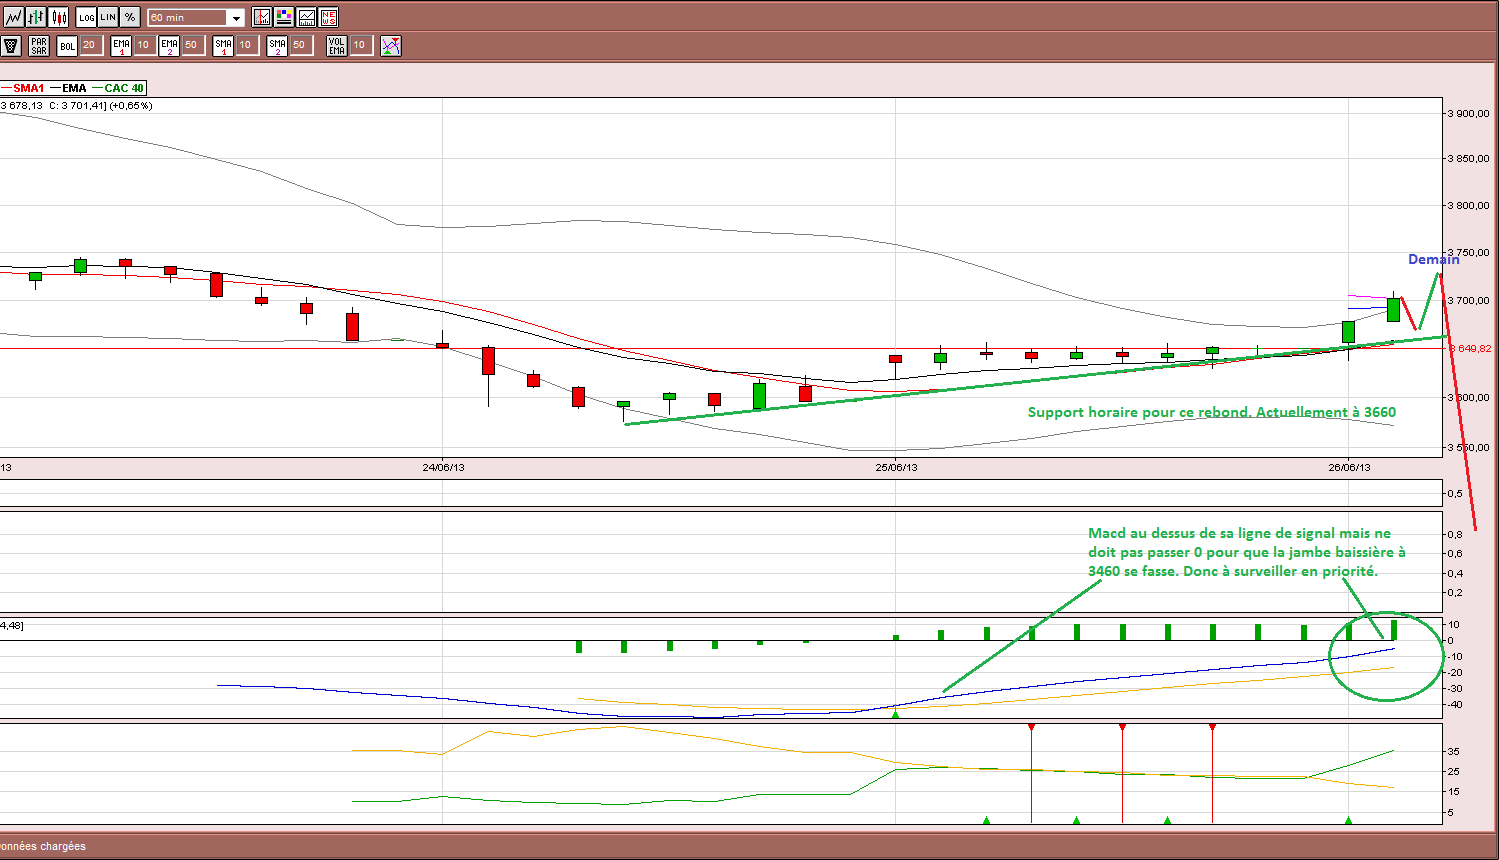Click the 25/06/13 date label
Screen dimensions: 1499x860
point(896,467)
